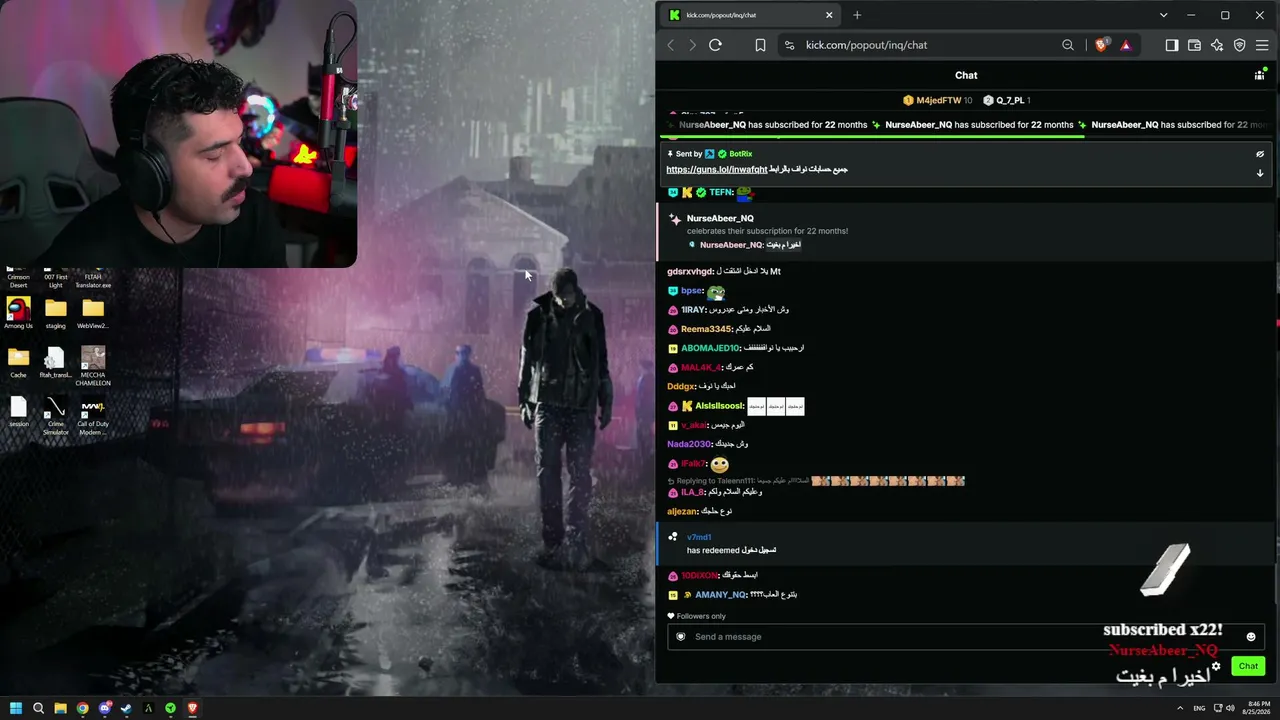Open the guns.lol/inwafqht link
This screenshot has width=1280, height=720.
(x=717, y=170)
